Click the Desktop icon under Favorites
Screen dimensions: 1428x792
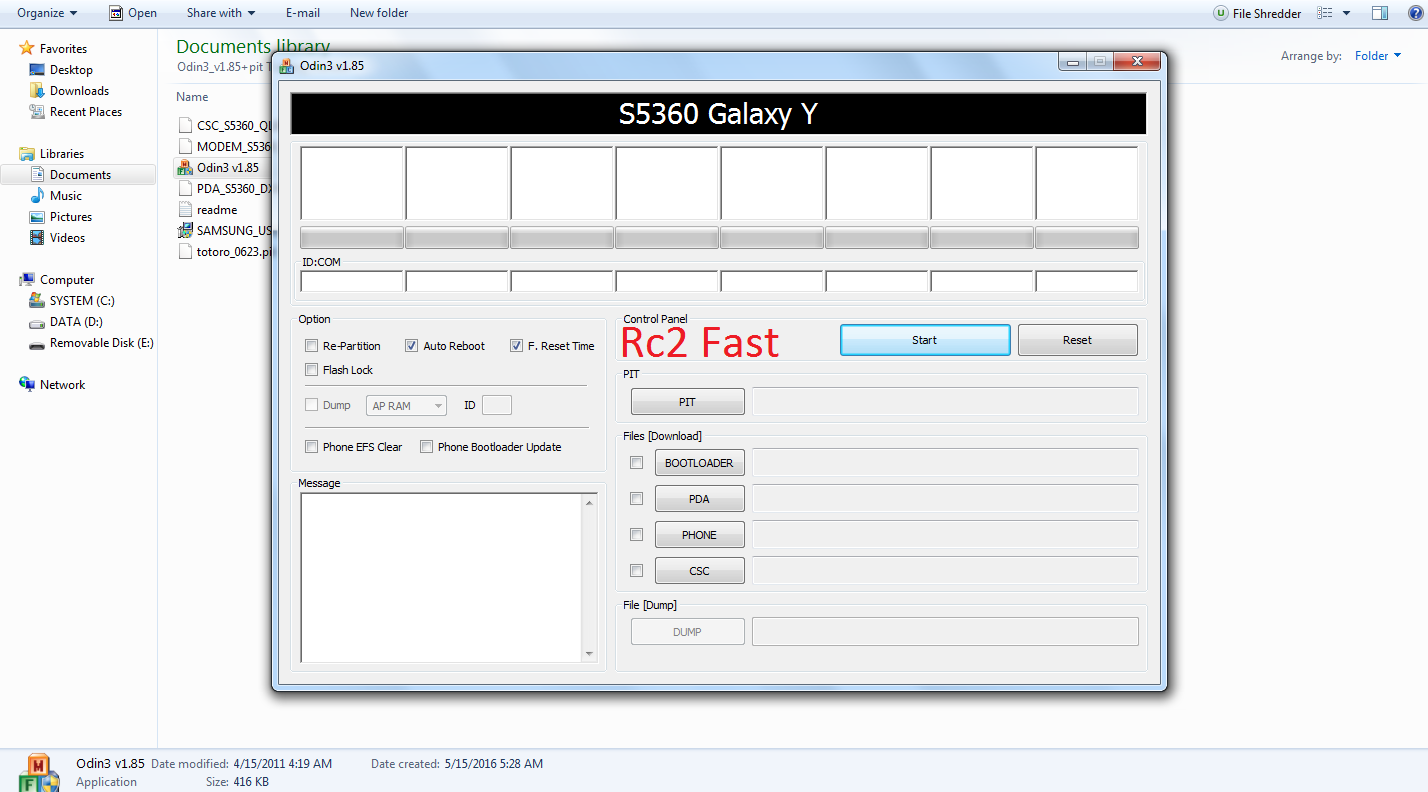(37, 70)
